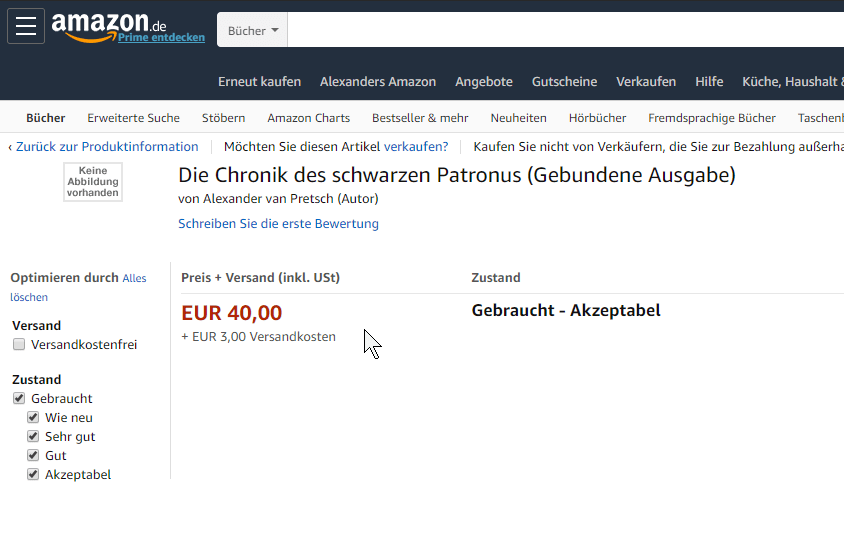Viewport: 844px width, 549px height.
Task: Click the Amazon.de logo
Action: [x=108, y=23]
